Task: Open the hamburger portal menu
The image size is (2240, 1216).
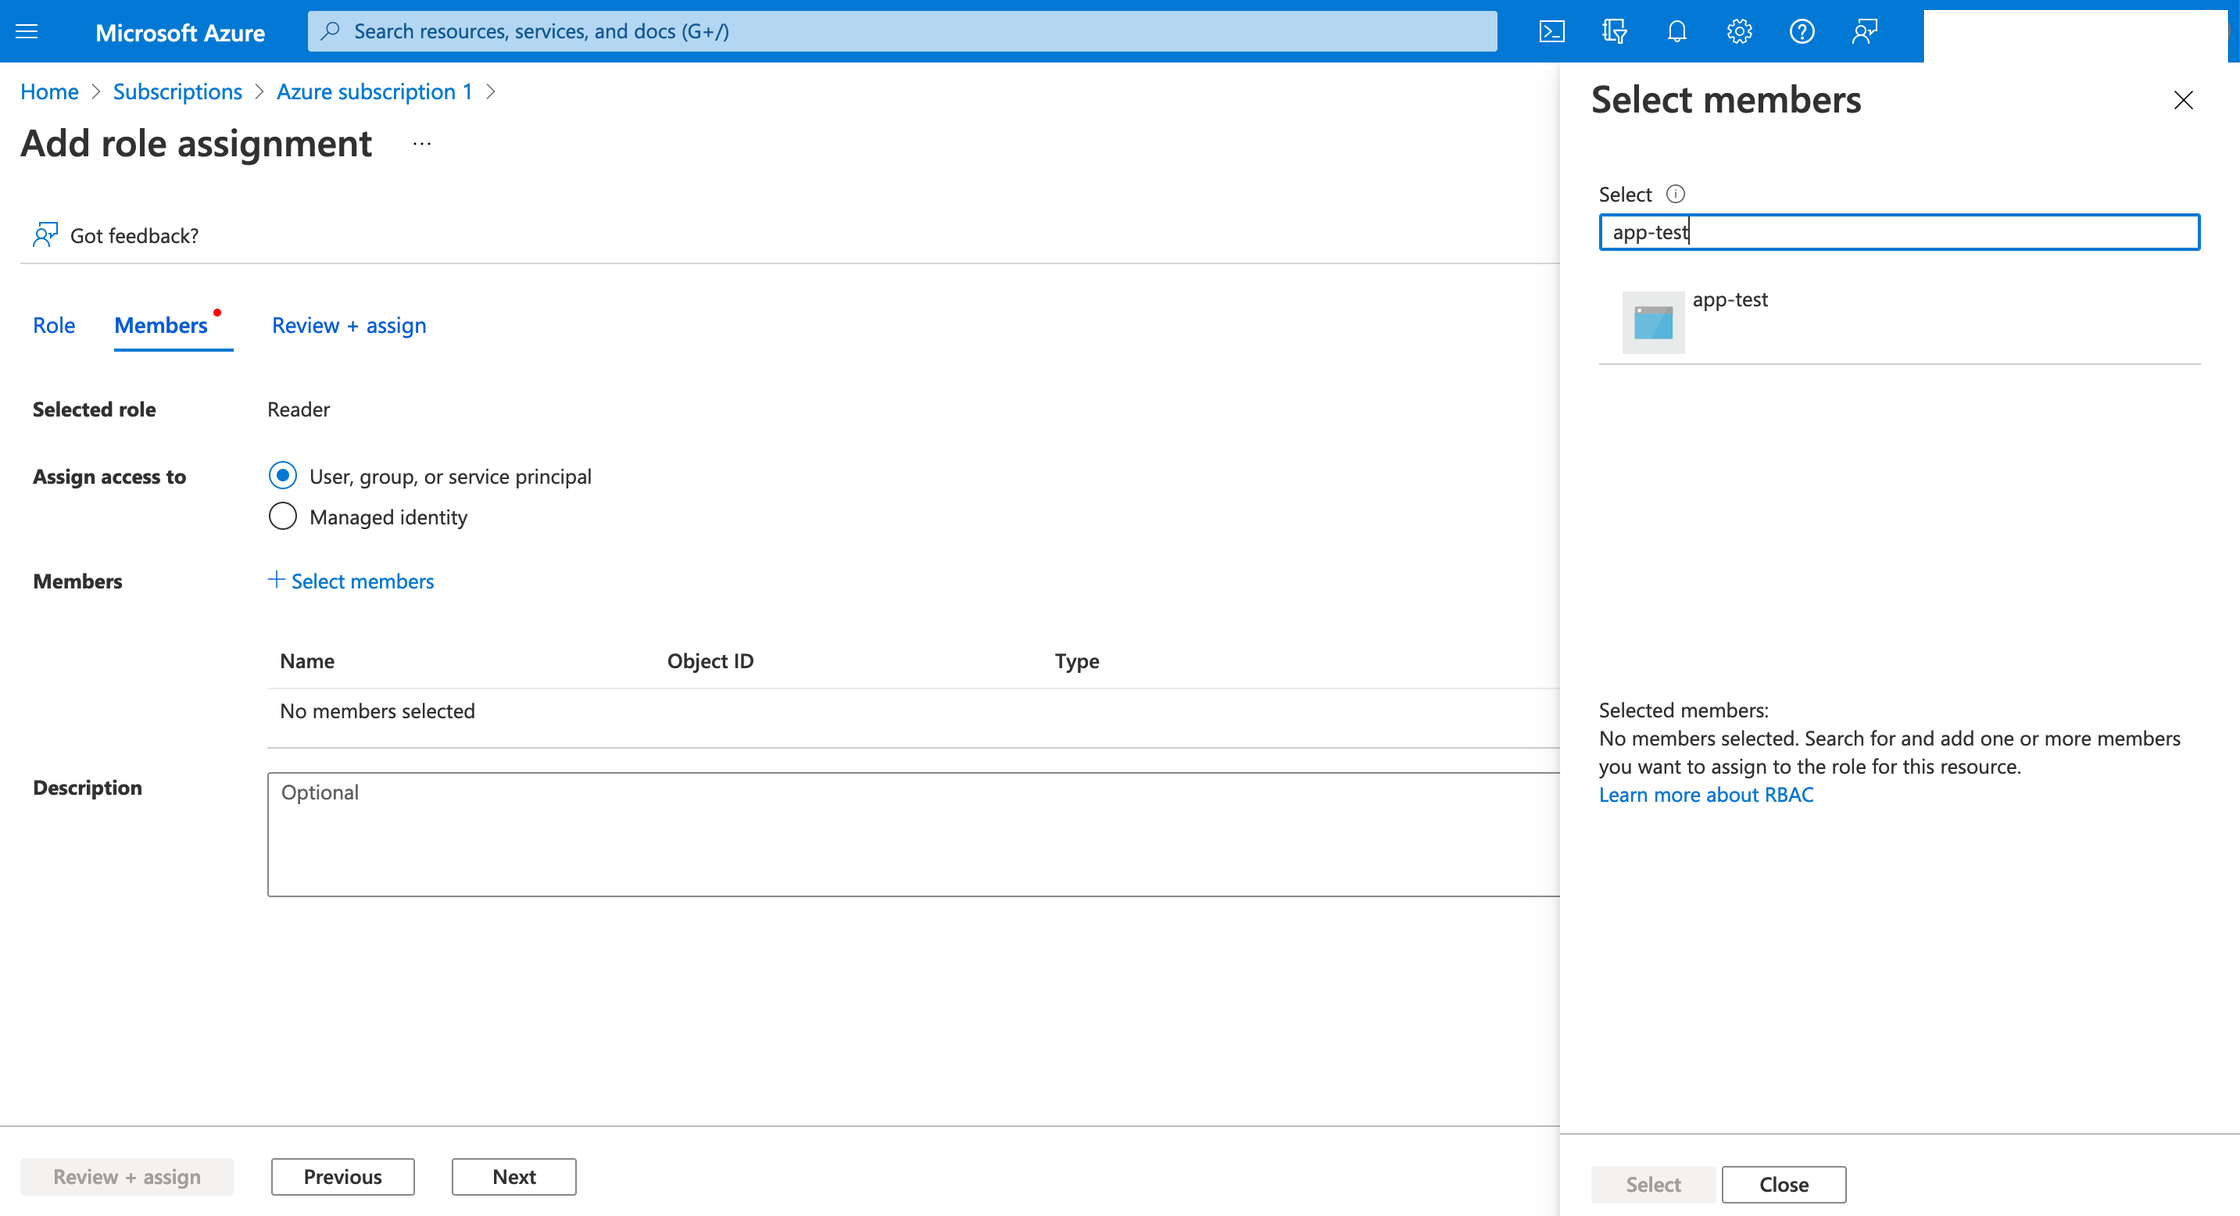Action: (27, 32)
